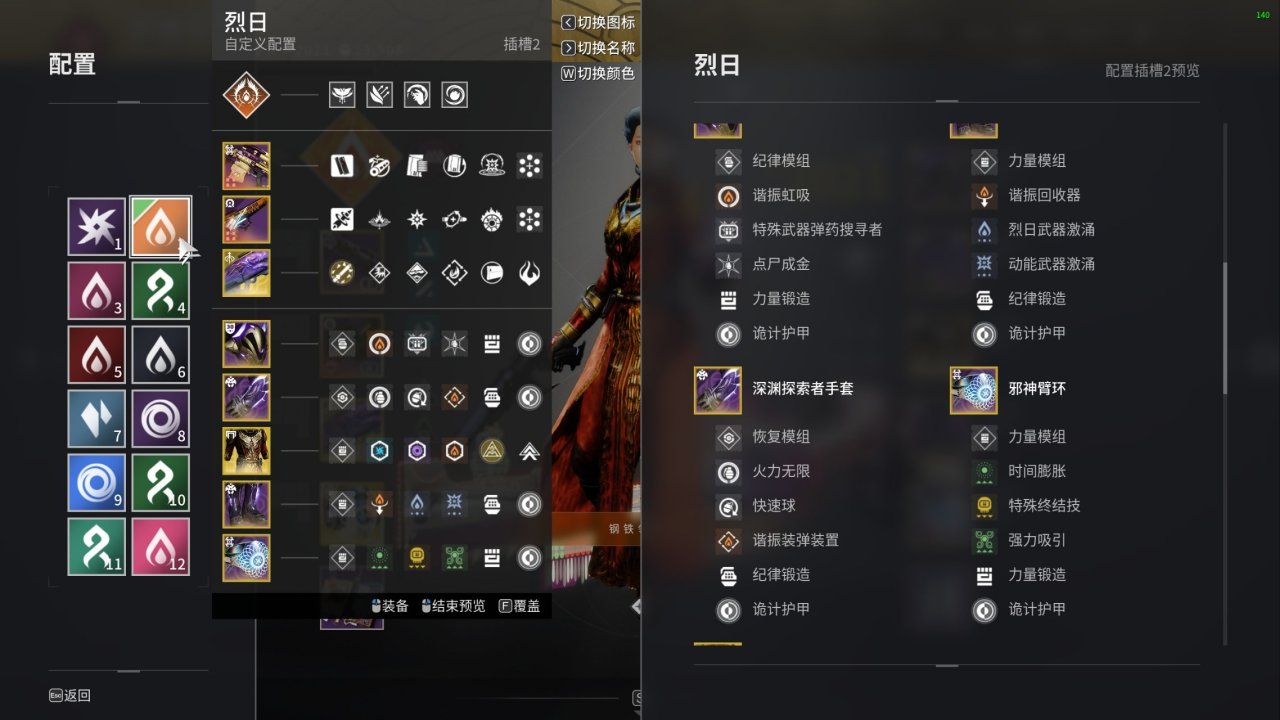The height and width of the screenshot is (720, 1280).
Task: Open 深渊探索者手套 gauntlets thumbnail
Action: pos(717,390)
